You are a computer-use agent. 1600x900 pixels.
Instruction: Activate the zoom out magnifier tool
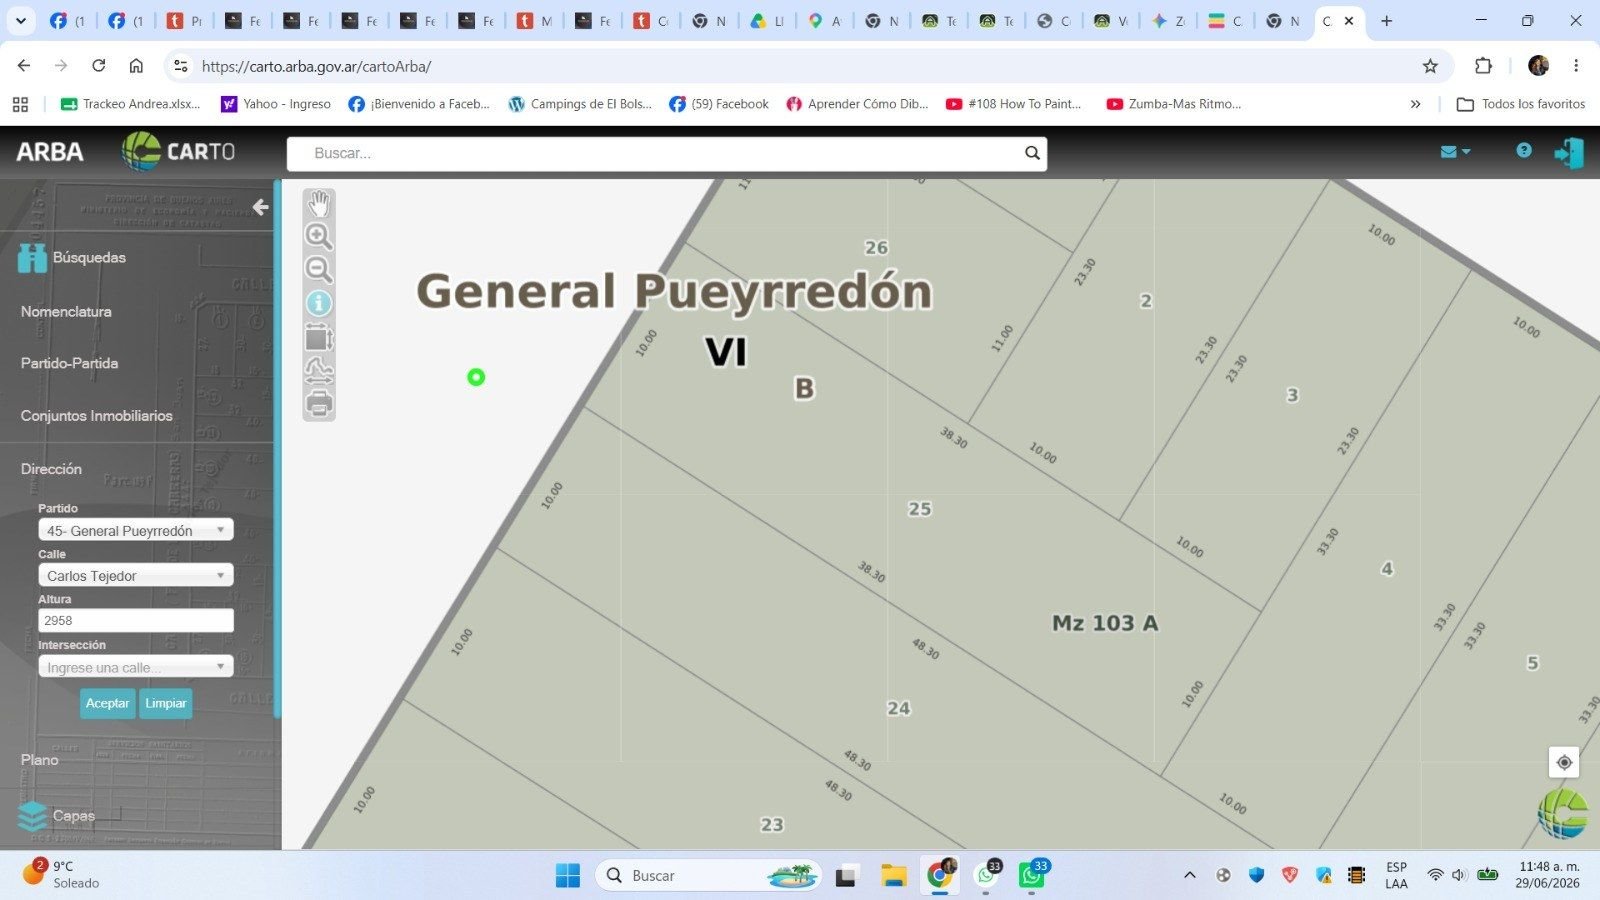319,270
